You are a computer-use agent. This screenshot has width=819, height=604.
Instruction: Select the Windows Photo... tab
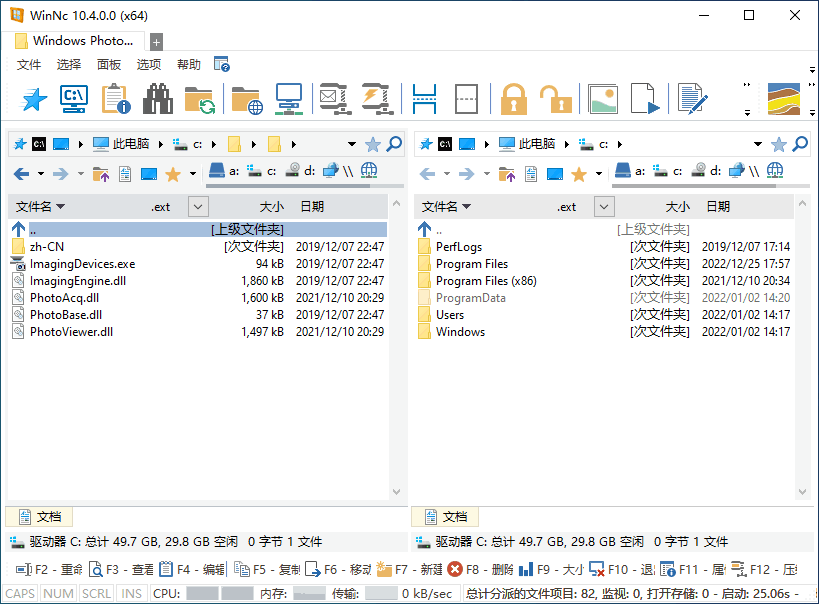coord(74,41)
